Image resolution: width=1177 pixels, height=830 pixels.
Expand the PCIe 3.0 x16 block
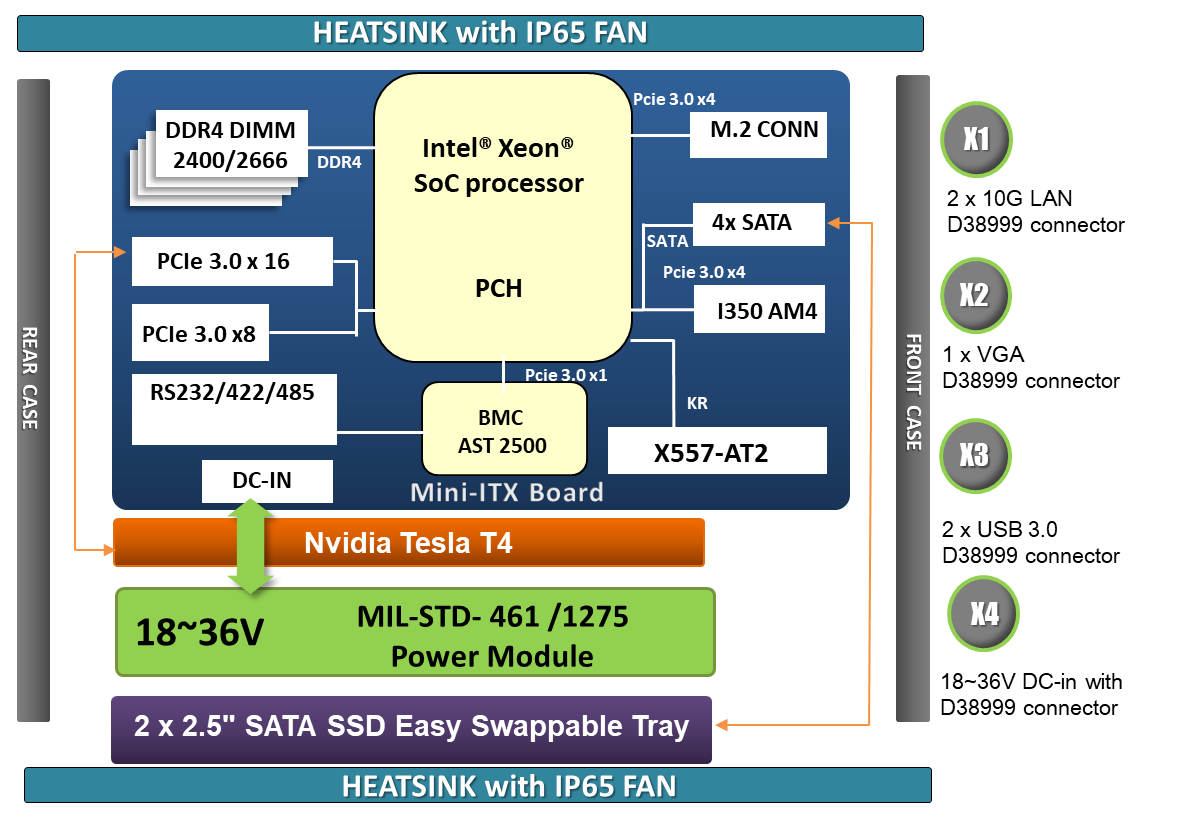pos(232,261)
